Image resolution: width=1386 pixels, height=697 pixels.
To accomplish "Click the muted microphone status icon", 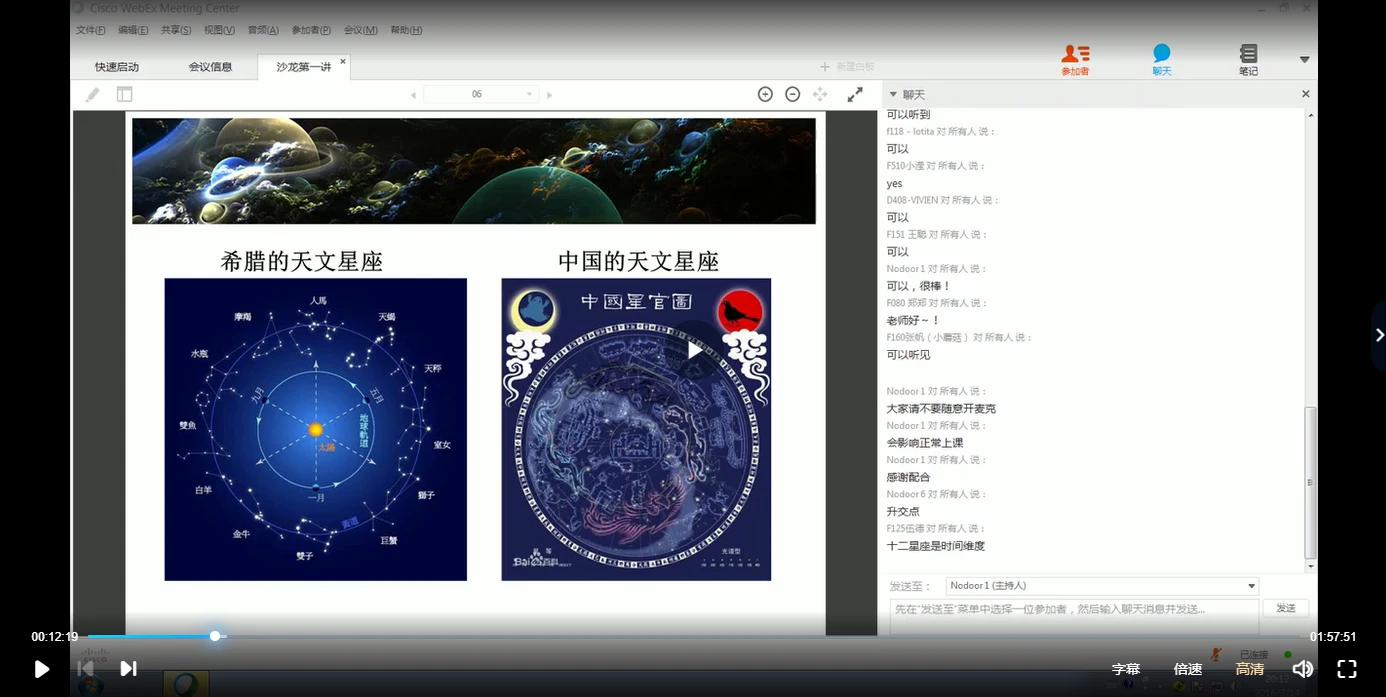I will (1216, 655).
